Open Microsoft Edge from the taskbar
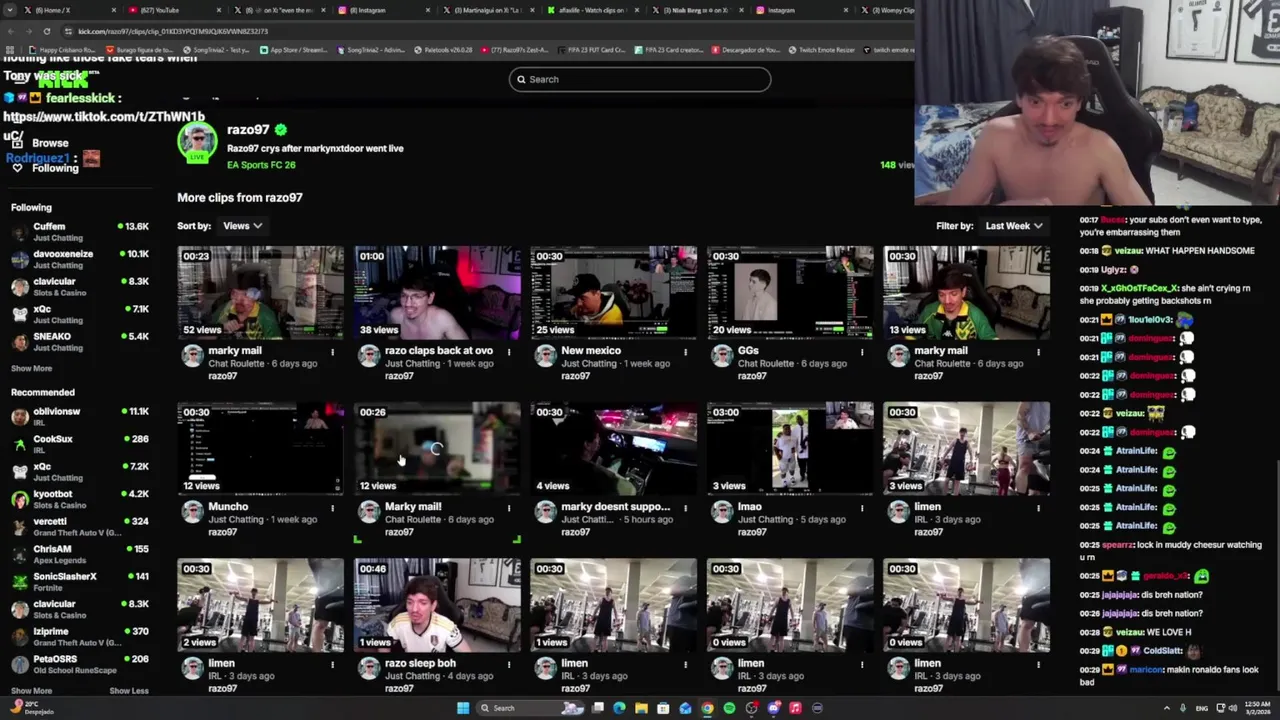Screen dimensions: 1280x720 [x=619, y=708]
